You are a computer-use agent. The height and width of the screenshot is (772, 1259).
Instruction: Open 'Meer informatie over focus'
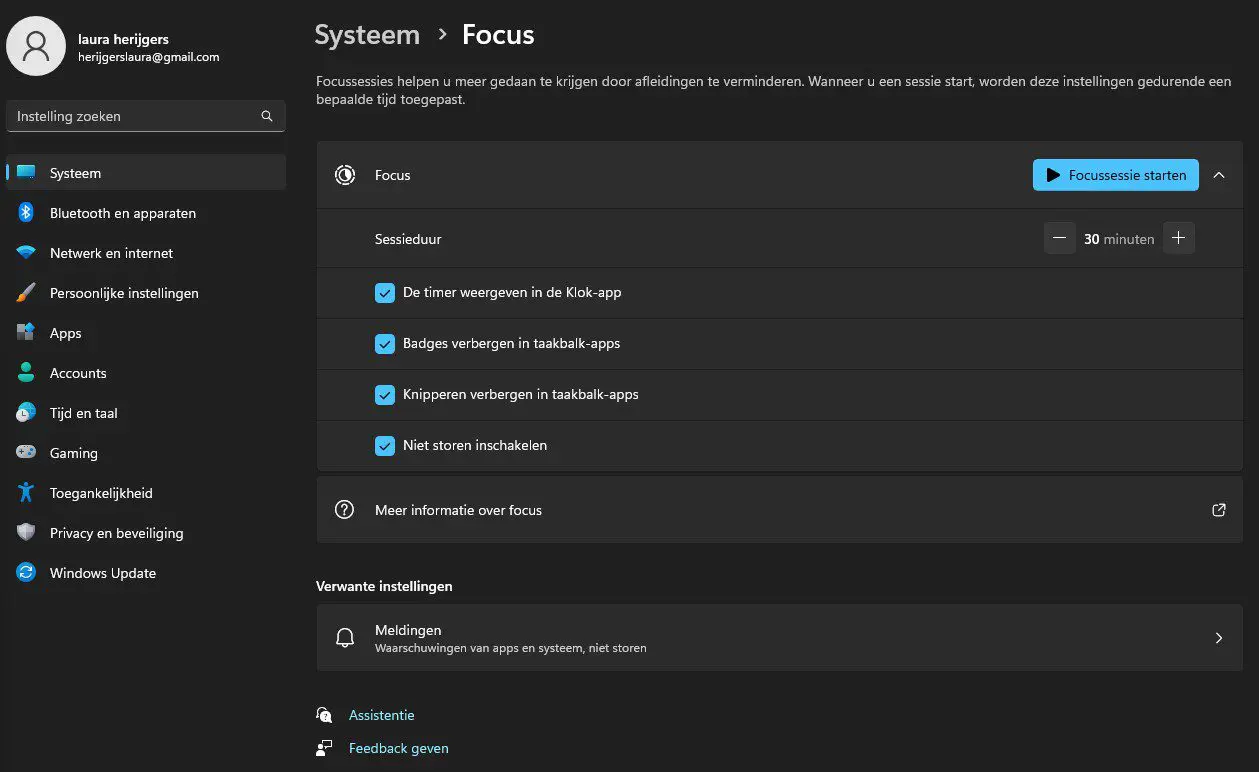[779, 510]
